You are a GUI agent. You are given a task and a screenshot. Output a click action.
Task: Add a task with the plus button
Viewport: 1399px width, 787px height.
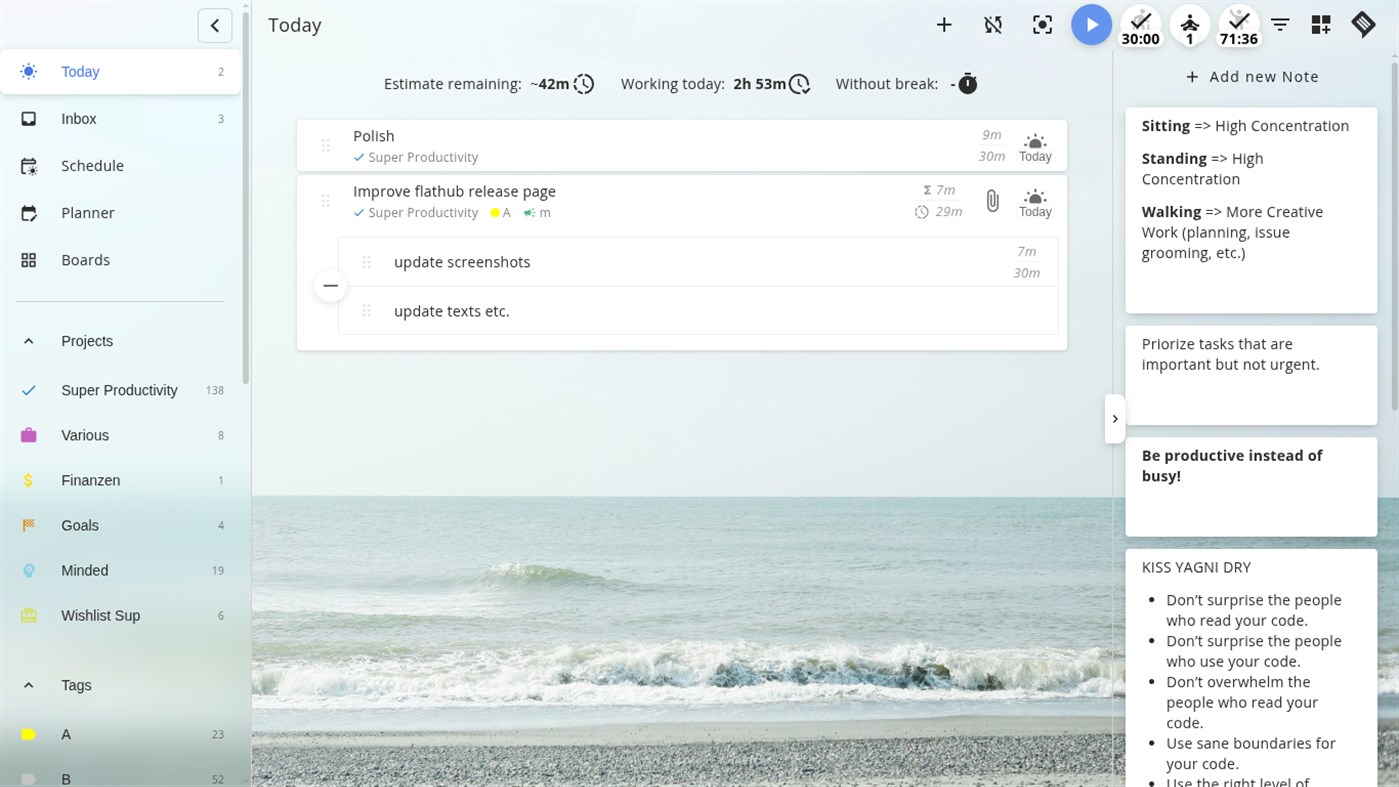[943, 24]
